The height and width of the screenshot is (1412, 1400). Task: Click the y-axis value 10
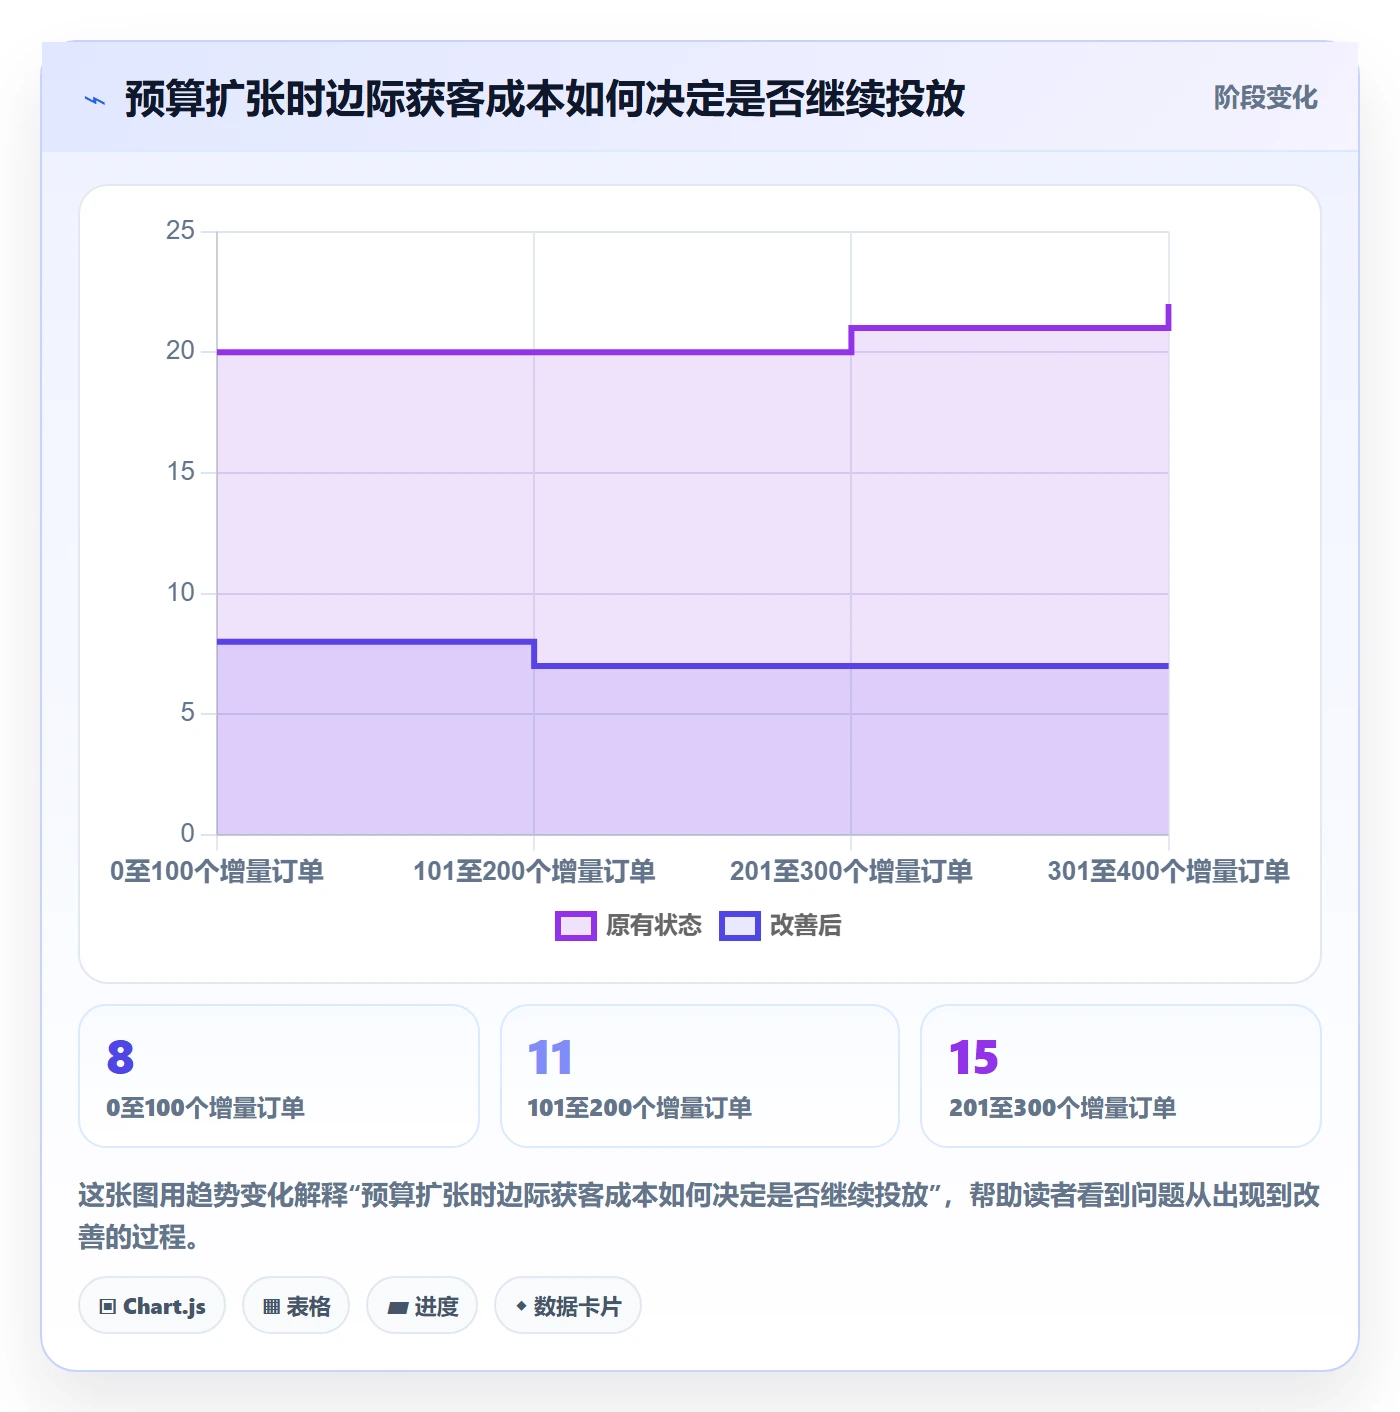click(180, 593)
